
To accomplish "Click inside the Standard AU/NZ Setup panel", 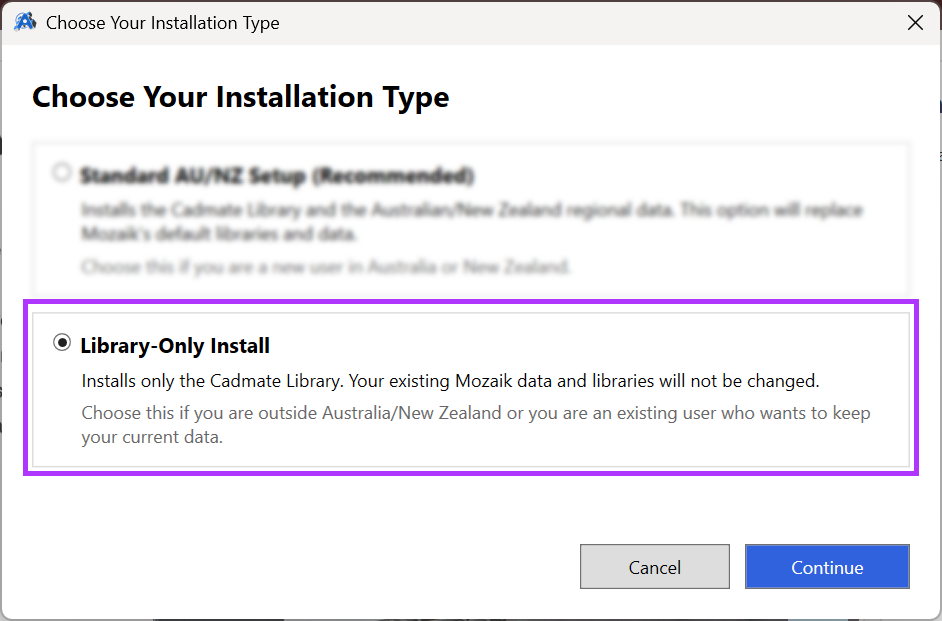I will pyautogui.click(x=470, y=215).
